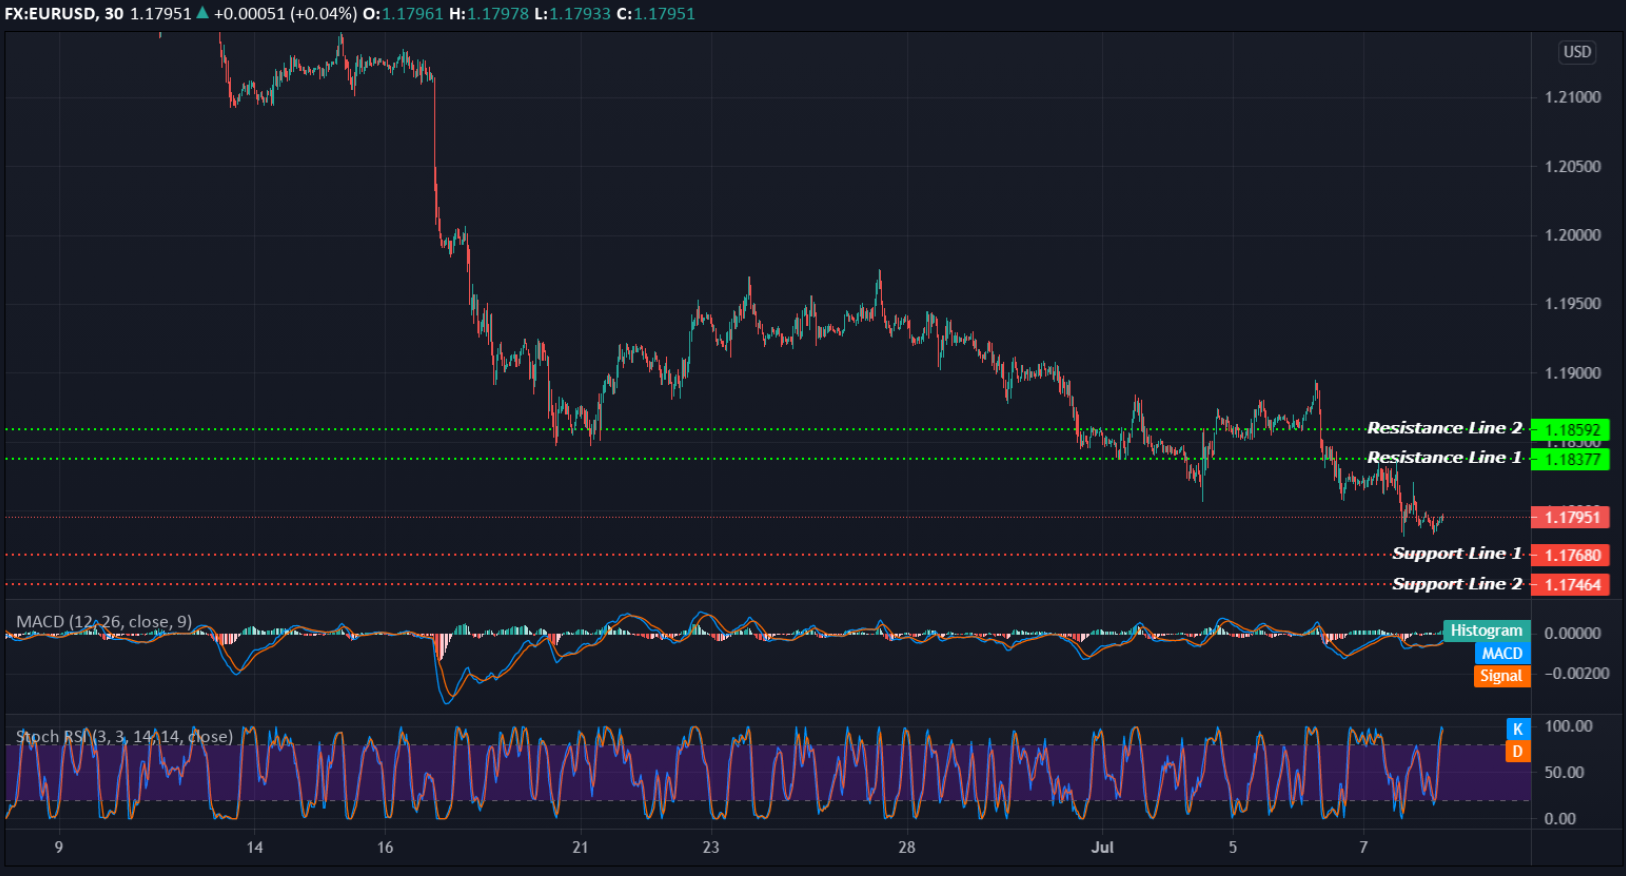This screenshot has height=876, width=1626.
Task: Click the 1.20500 price axis value
Action: [x=1573, y=167]
